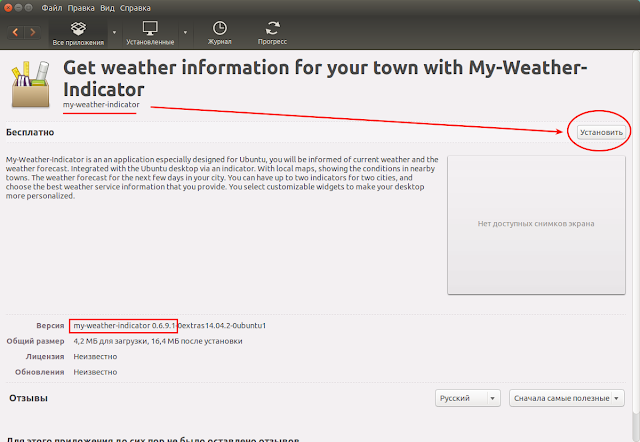Open the Вид menu

pyautogui.click(x=107, y=8)
